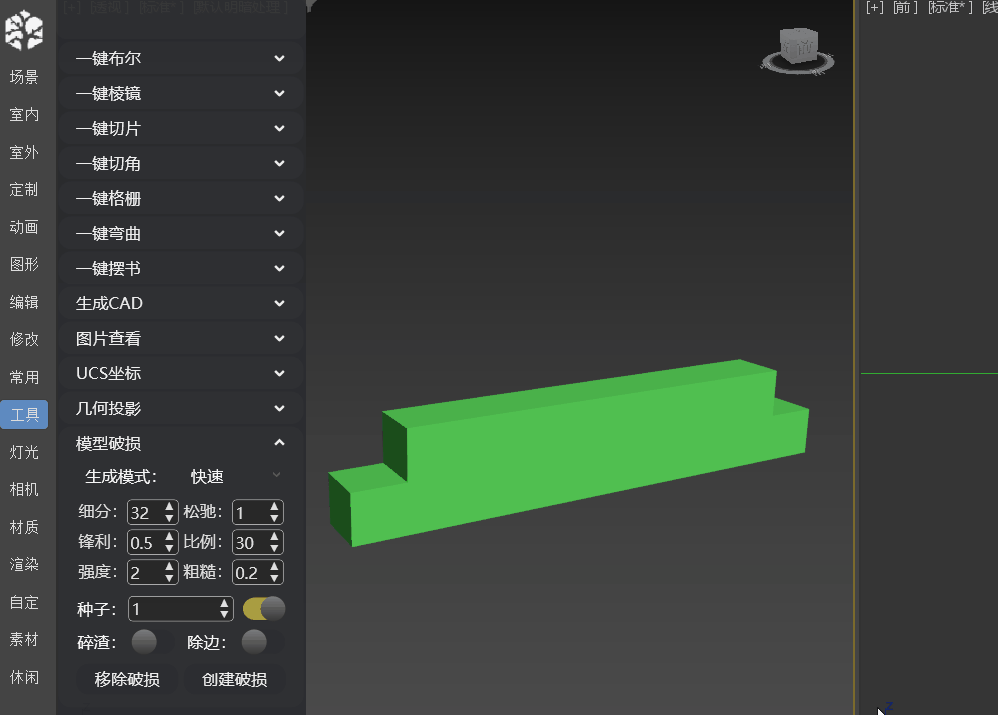Toggle the yellow switch beside 种子

point(264,609)
